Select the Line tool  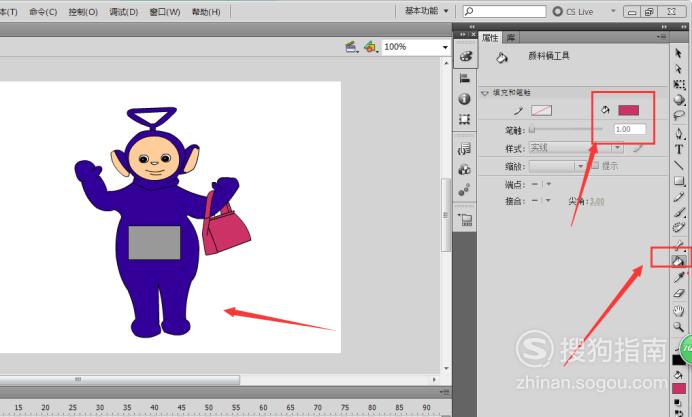(x=679, y=165)
